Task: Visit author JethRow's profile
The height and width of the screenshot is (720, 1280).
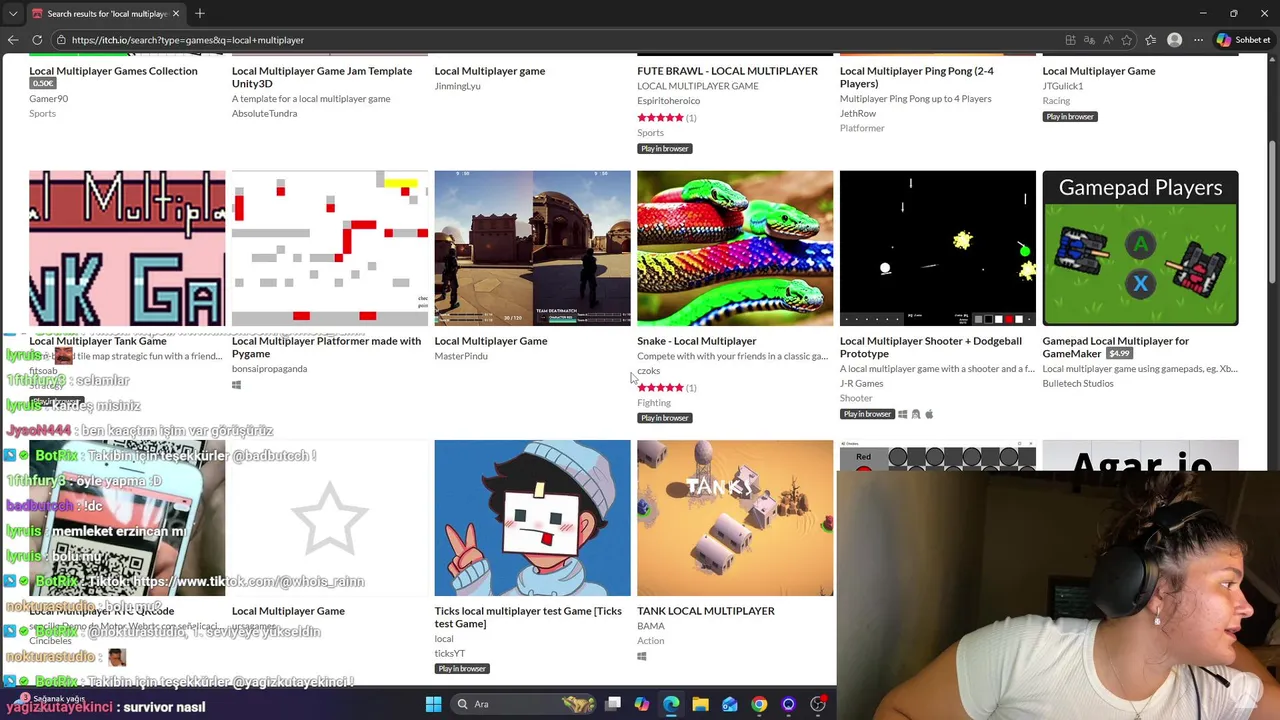Action: pos(858,113)
